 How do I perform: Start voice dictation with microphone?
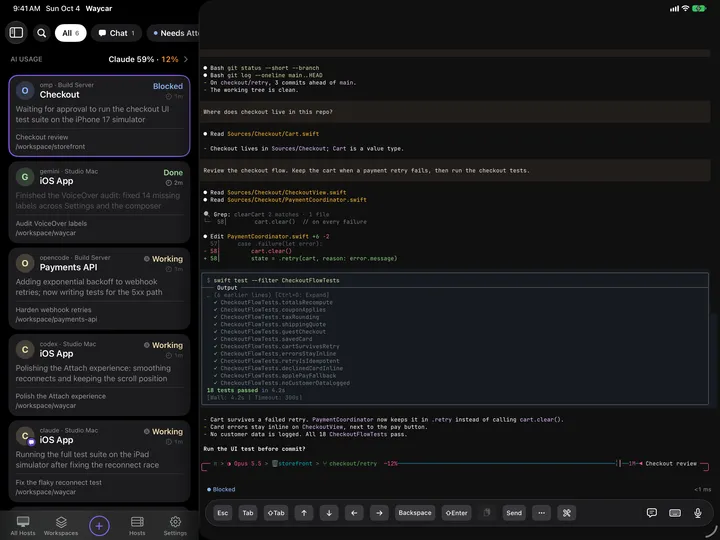(698, 513)
